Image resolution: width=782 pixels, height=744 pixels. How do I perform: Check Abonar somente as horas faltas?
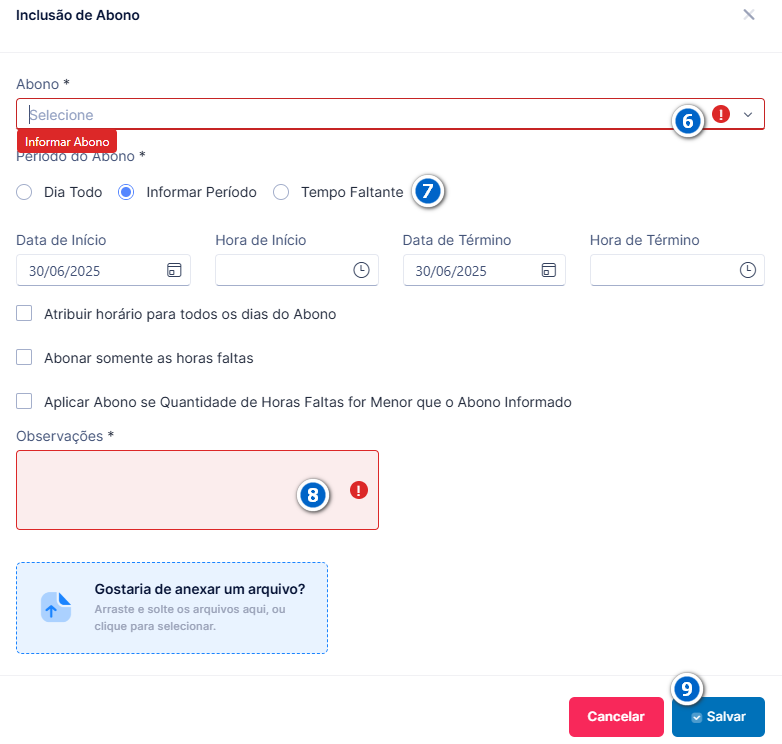(24, 358)
